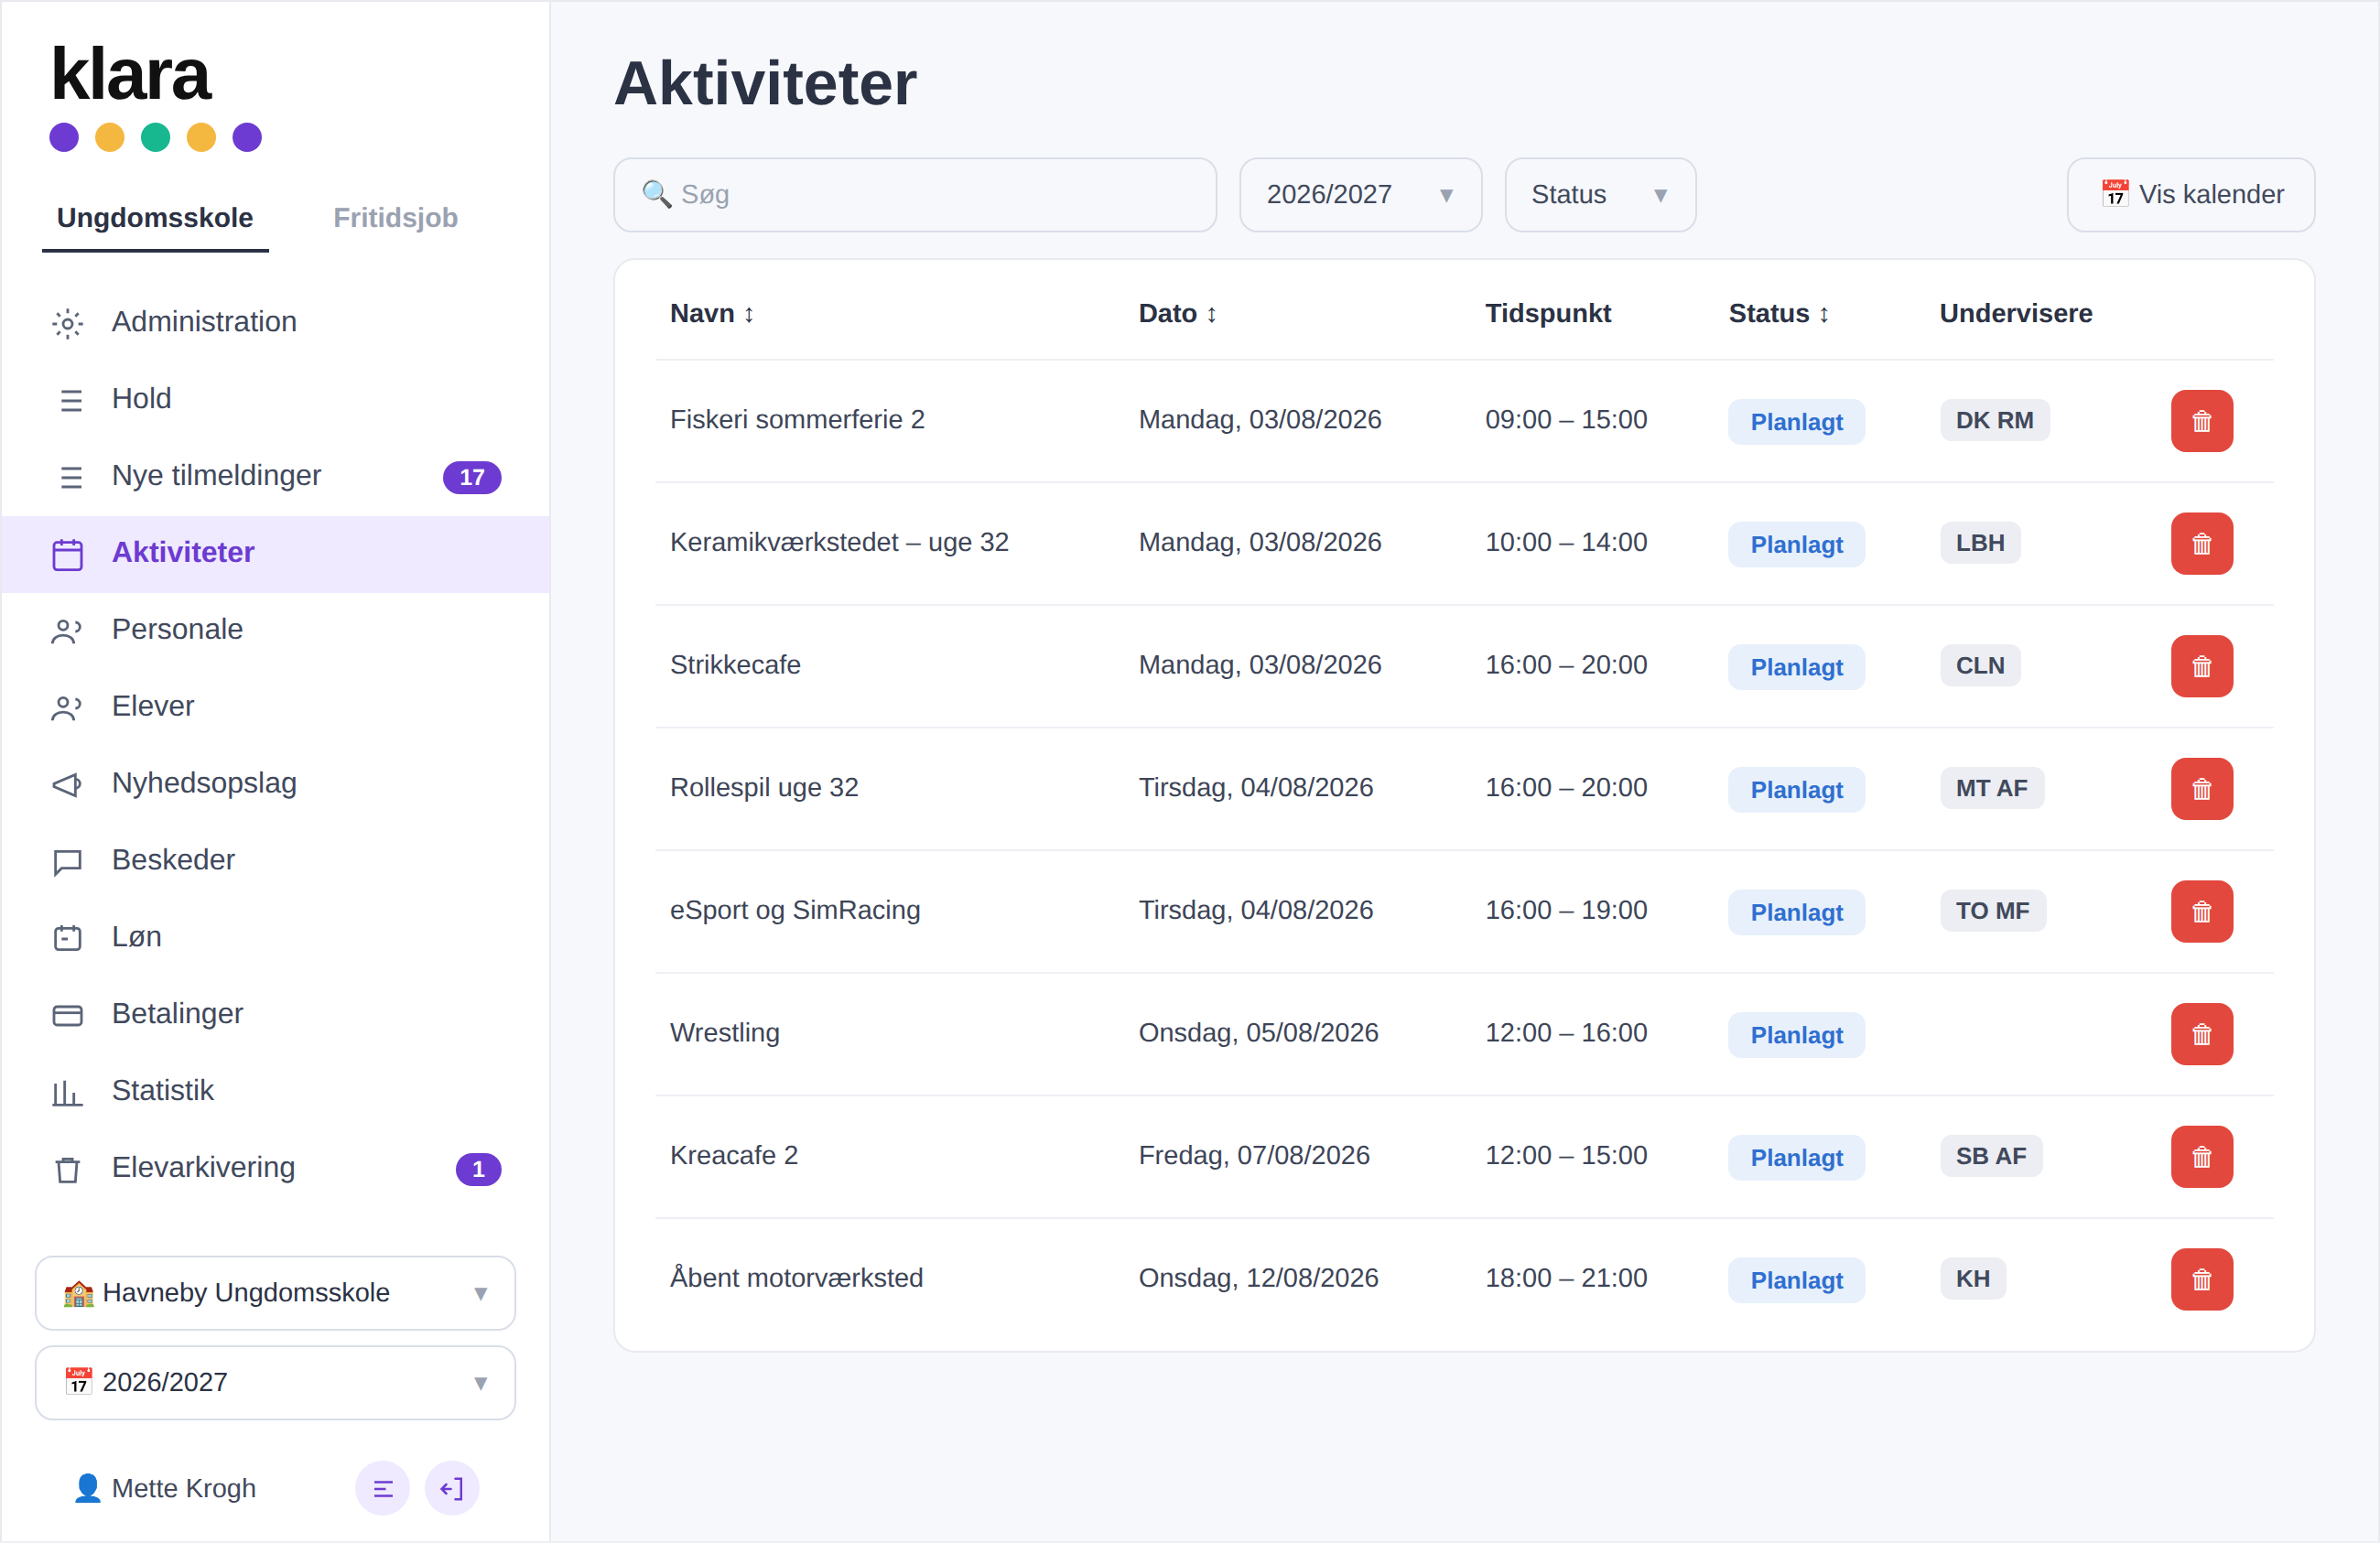The width and height of the screenshot is (2380, 1543).
Task: Open the Wrestling activity row
Action: 1464,1034
